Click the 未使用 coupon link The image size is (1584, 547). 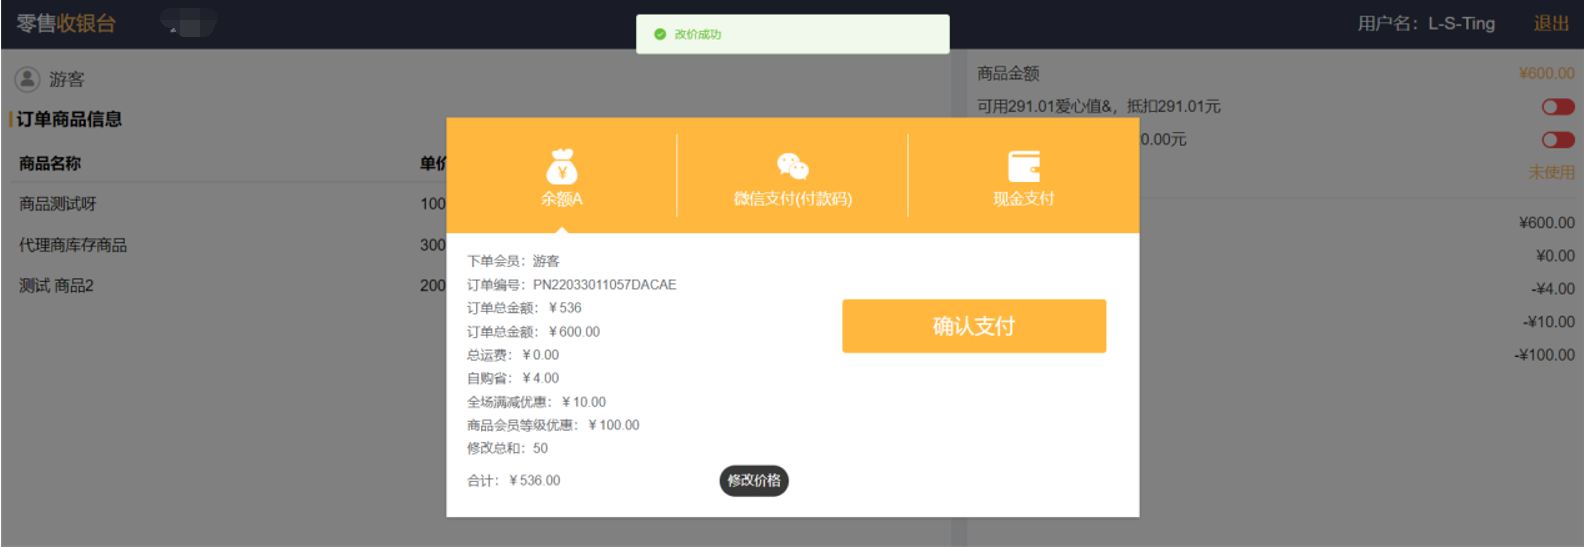pyautogui.click(x=1551, y=172)
